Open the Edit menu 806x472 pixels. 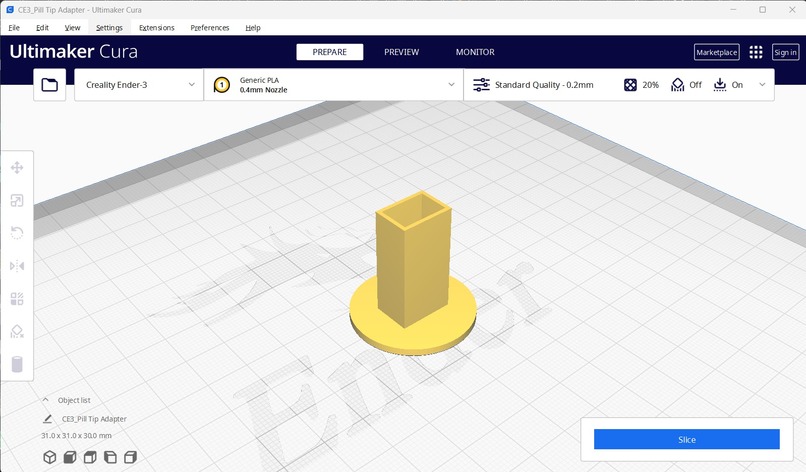[42, 28]
